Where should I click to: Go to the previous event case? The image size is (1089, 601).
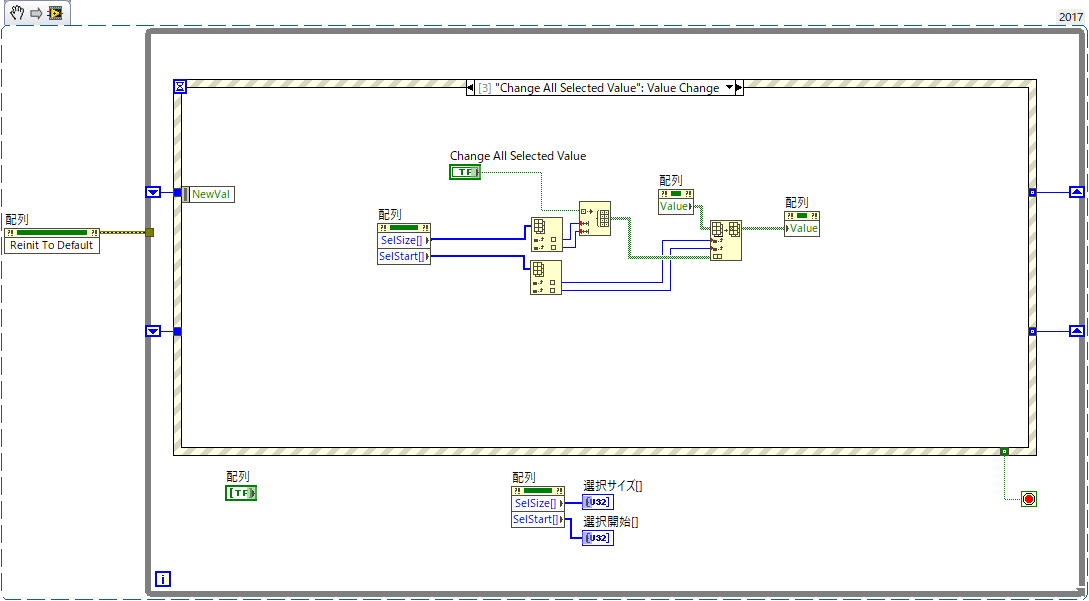point(470,88)
